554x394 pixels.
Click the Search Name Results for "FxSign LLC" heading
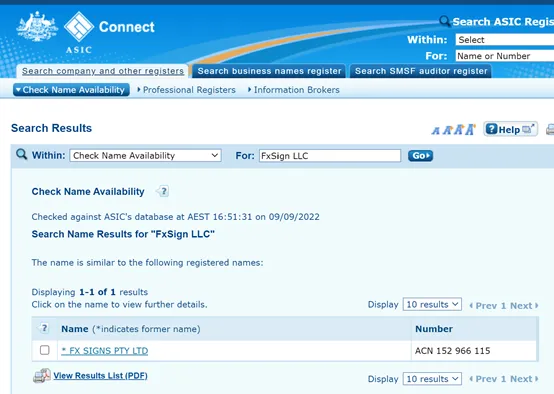coord(123,234)
